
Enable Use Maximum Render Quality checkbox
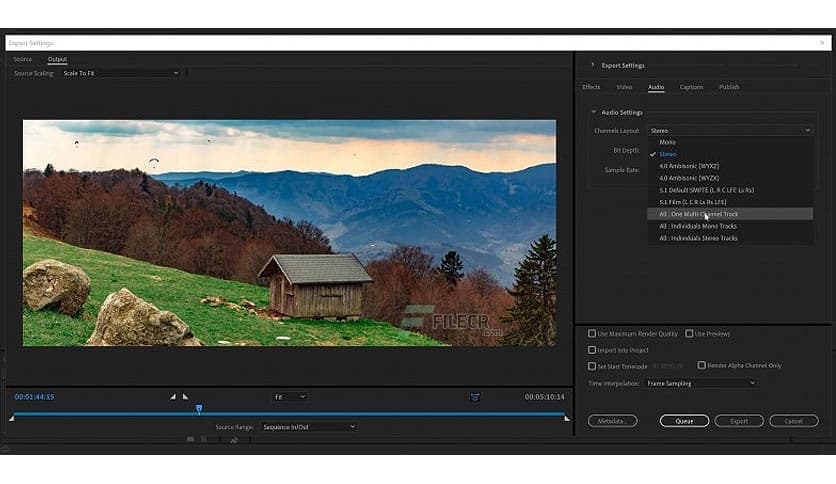click(x=592, y=334)
